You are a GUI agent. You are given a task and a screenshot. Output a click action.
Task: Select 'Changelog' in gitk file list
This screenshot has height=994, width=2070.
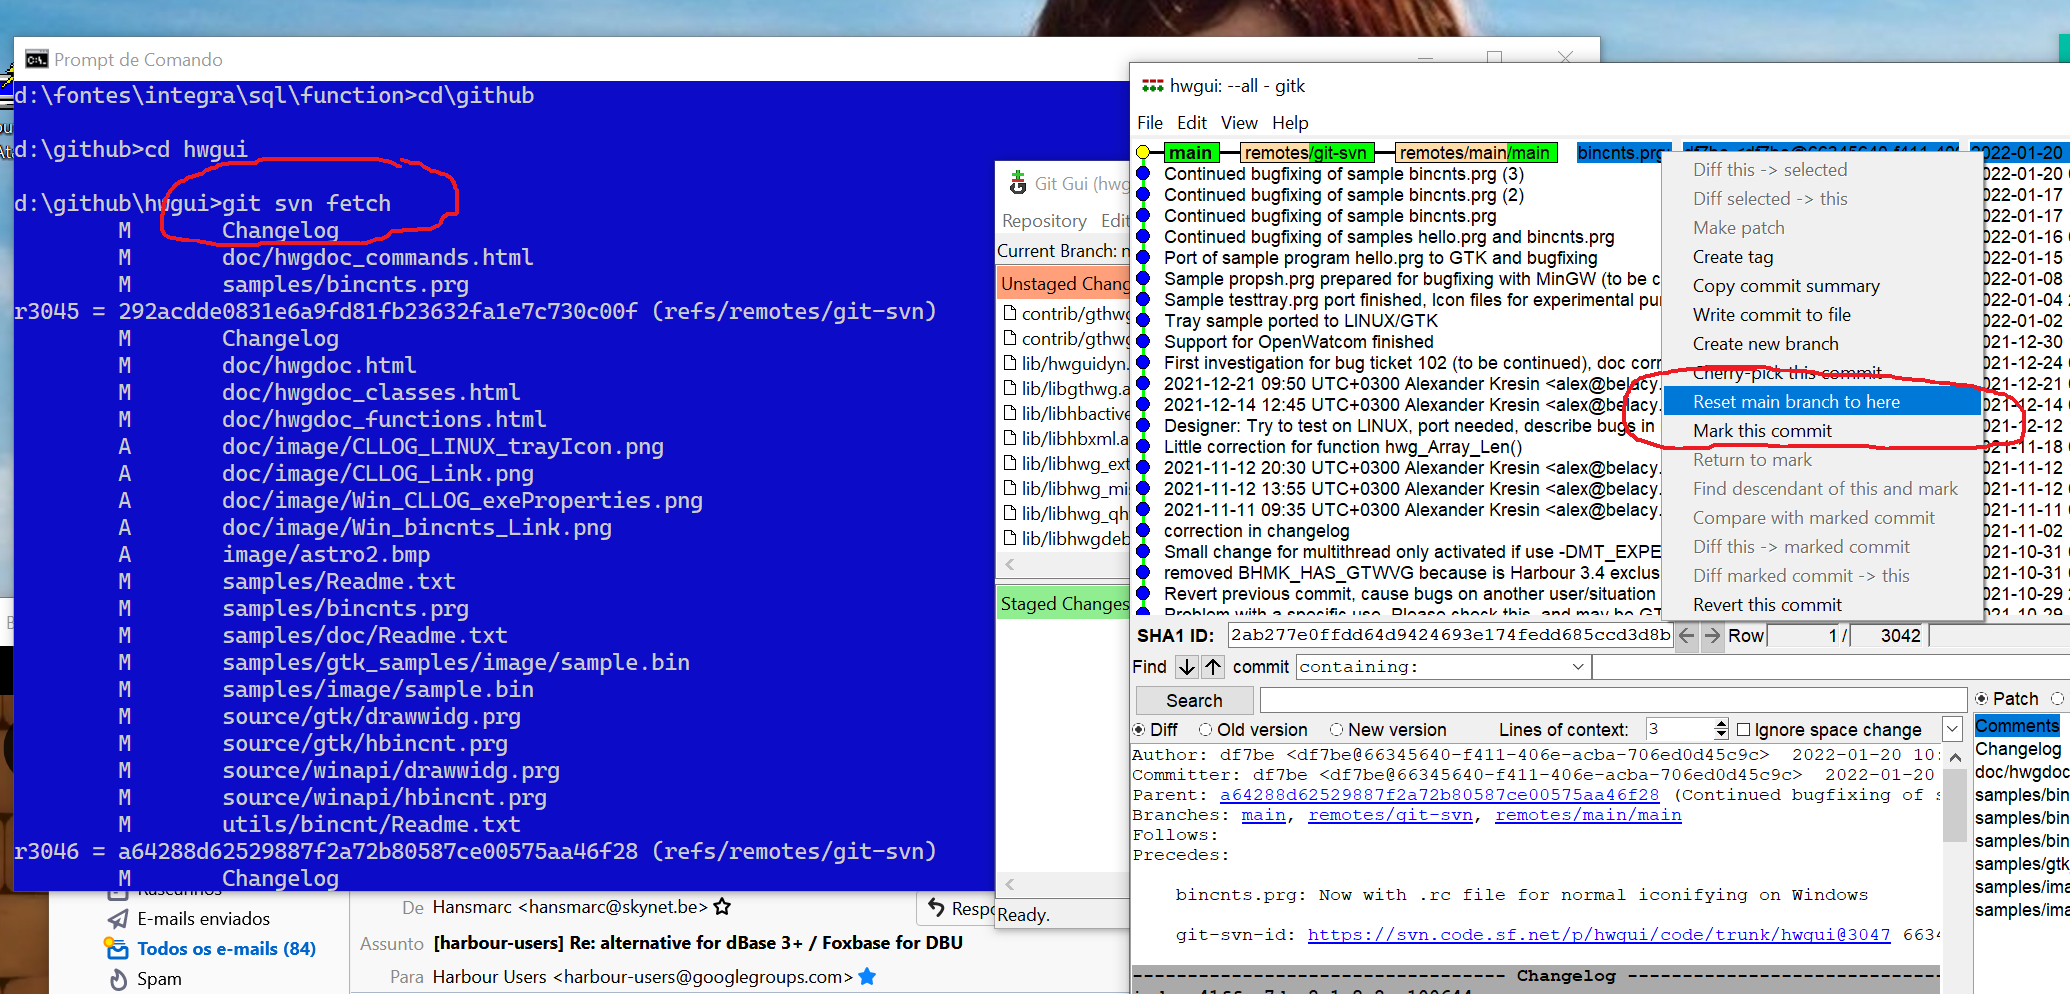[2018, 749]
